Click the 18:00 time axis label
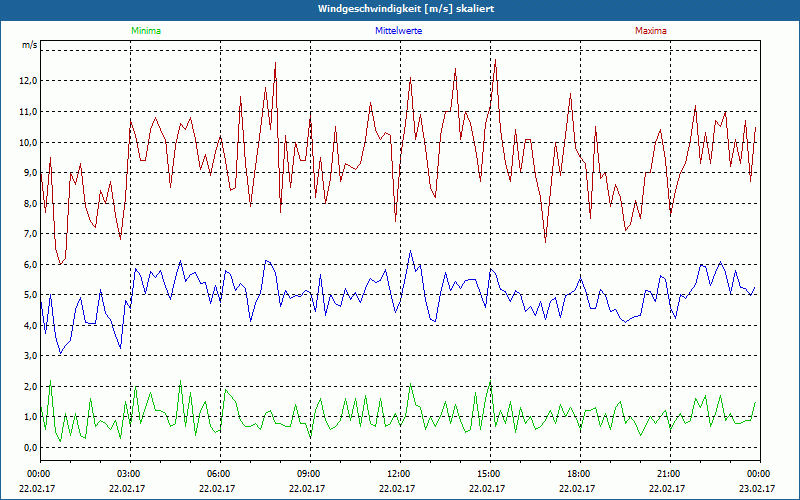800x500 pixels. (579, 474)
